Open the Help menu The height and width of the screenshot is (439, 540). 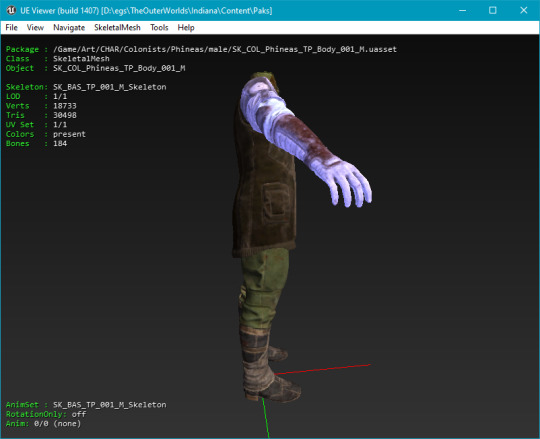click(186, 28)
